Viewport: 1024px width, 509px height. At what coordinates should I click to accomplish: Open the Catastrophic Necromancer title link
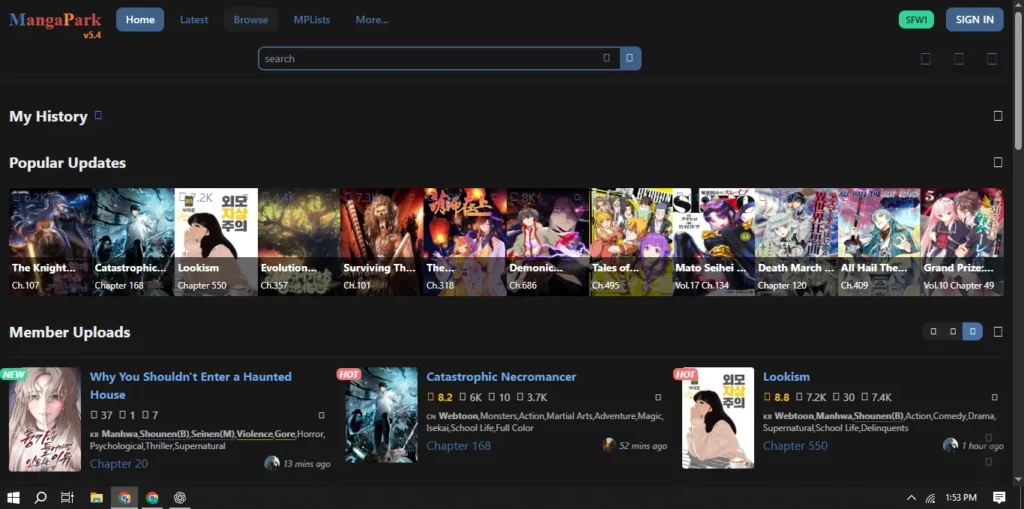[501, 377]
